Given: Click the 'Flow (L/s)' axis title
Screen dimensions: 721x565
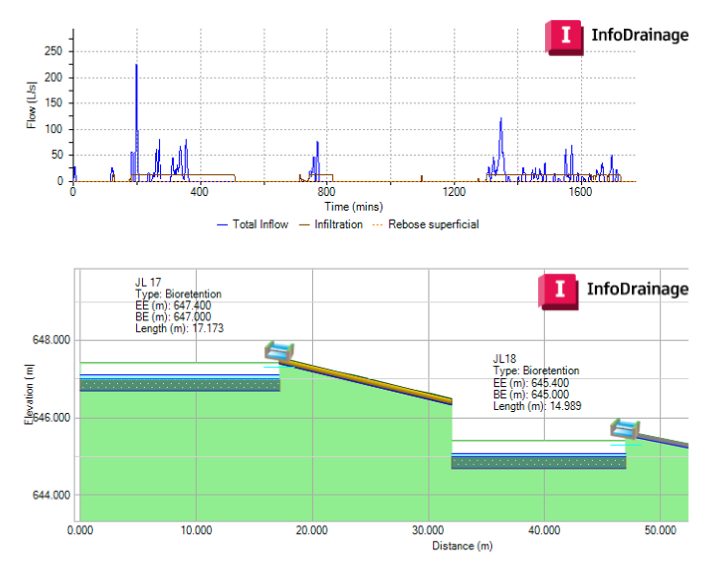Looking at the screenshot, I should [x=31, y=105].
